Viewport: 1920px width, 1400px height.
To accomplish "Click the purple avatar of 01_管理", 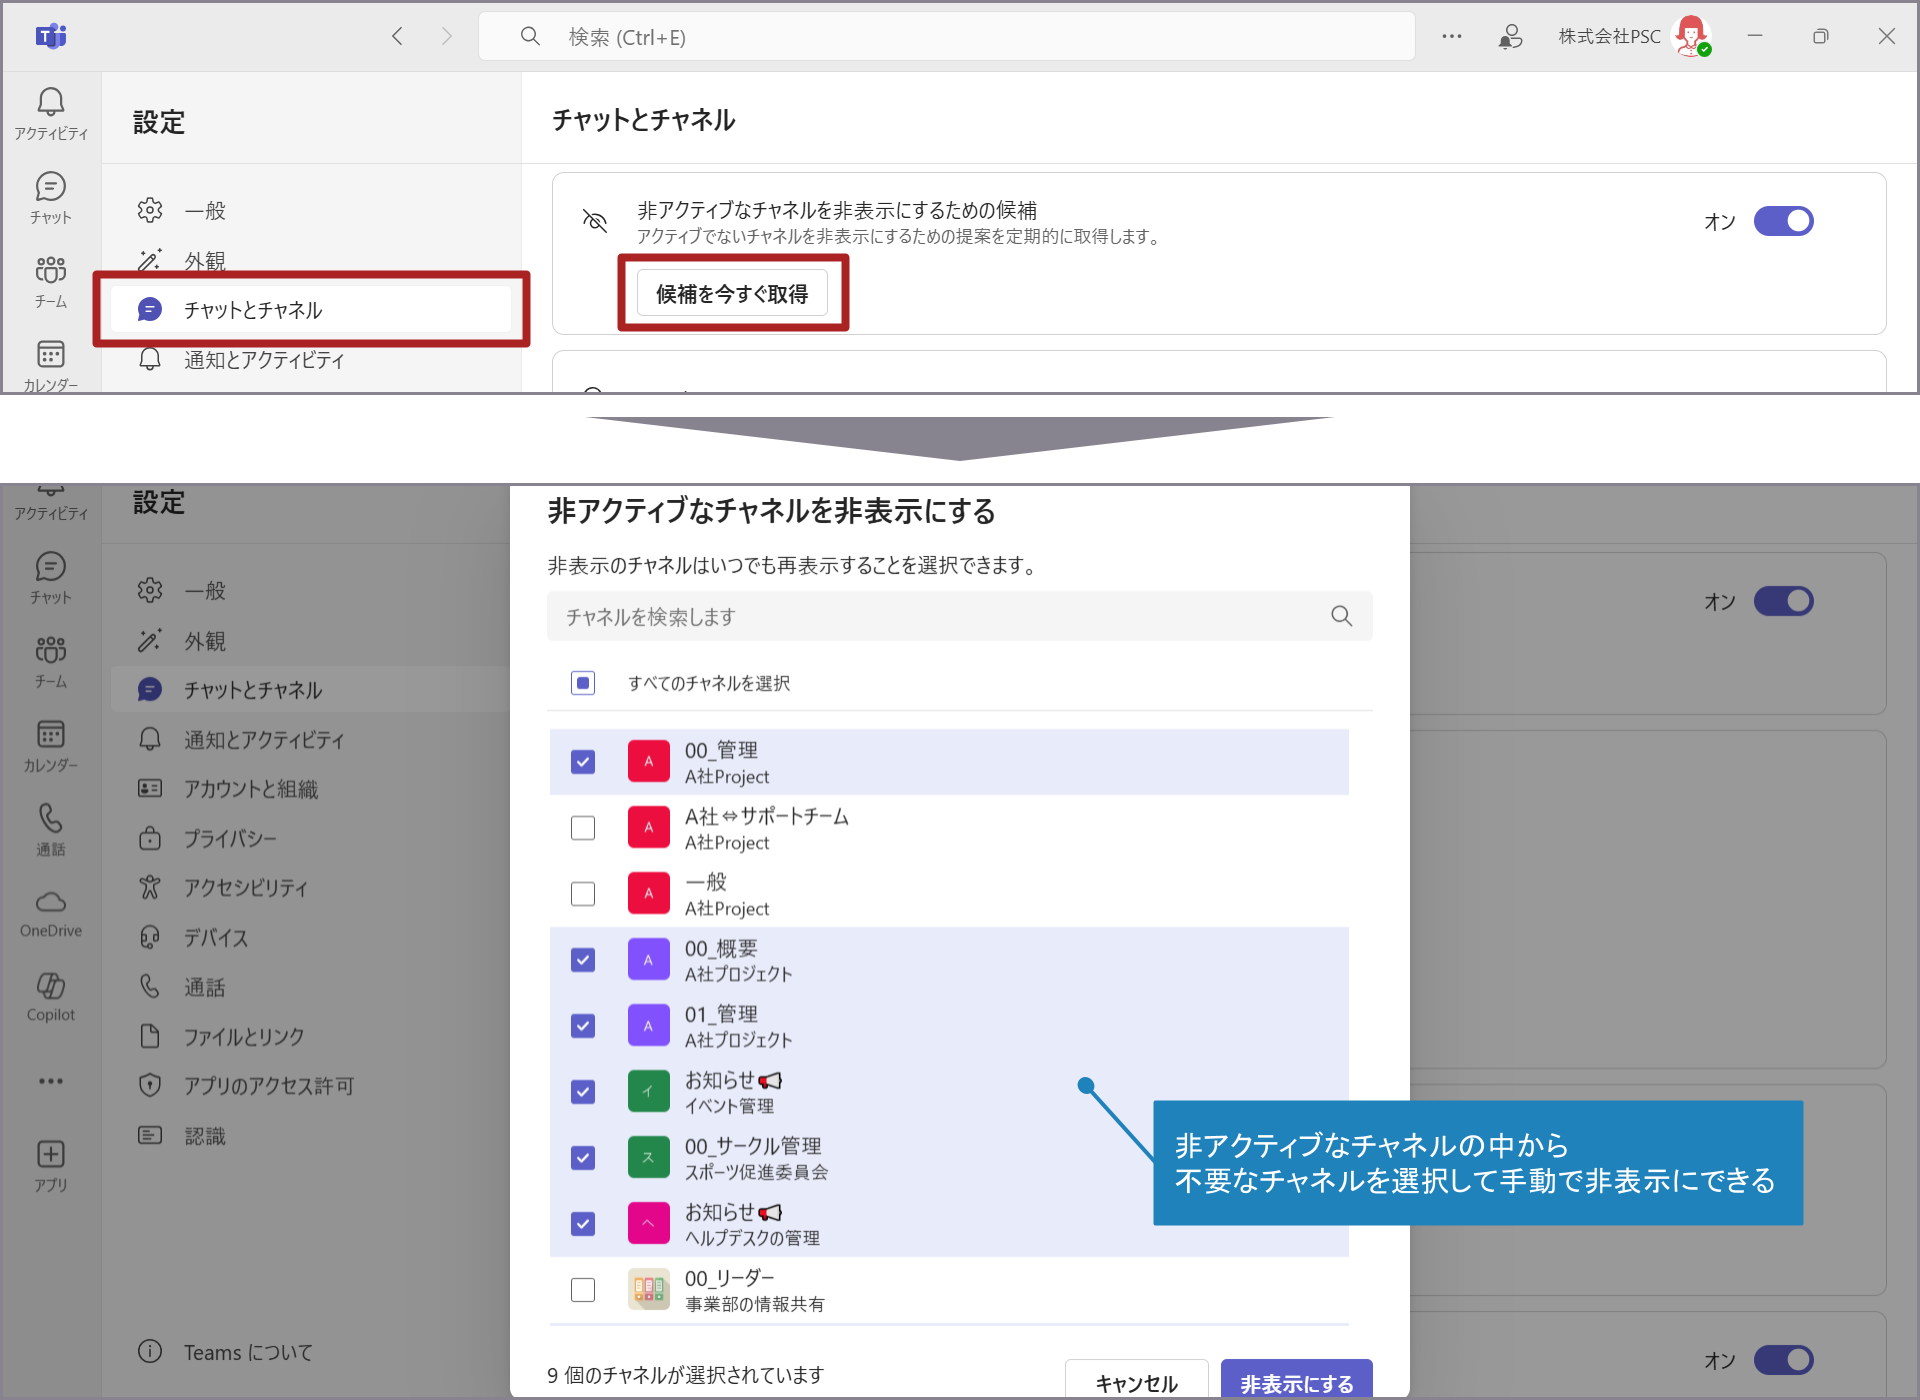I will [x=649, y=1026].
